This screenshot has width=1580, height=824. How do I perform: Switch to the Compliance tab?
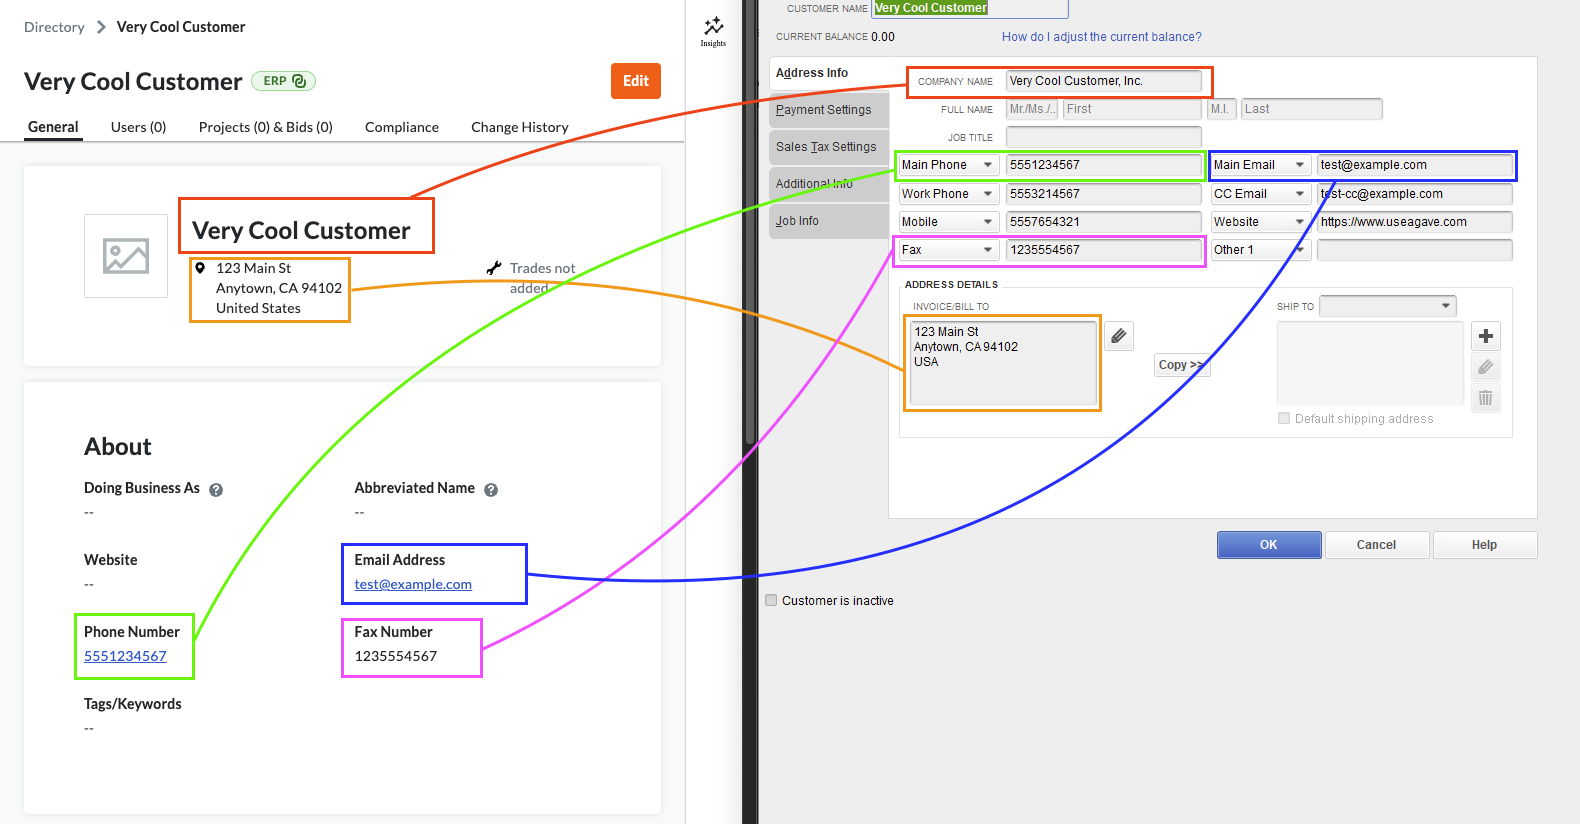401,127
